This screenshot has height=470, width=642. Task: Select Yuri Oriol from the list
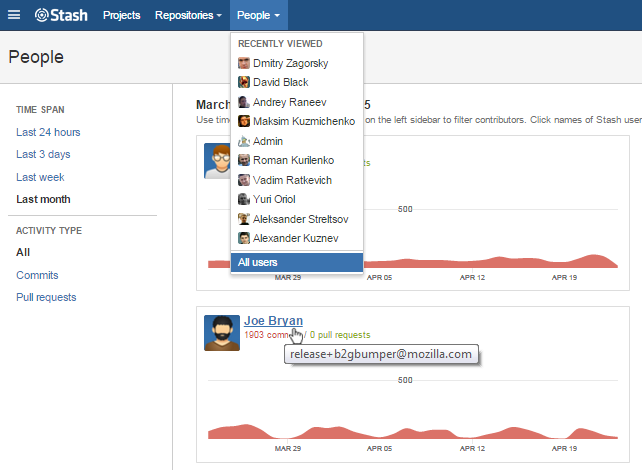tap(275, 199)
